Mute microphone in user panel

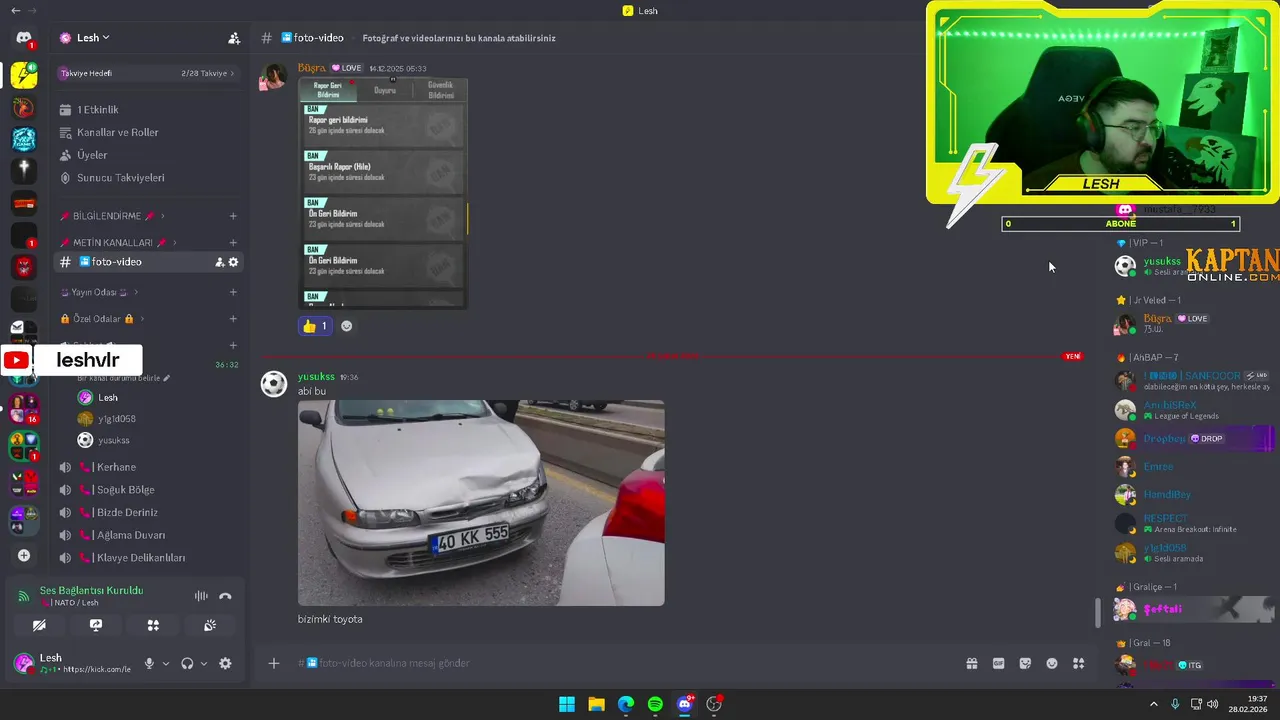coord(149,663)
